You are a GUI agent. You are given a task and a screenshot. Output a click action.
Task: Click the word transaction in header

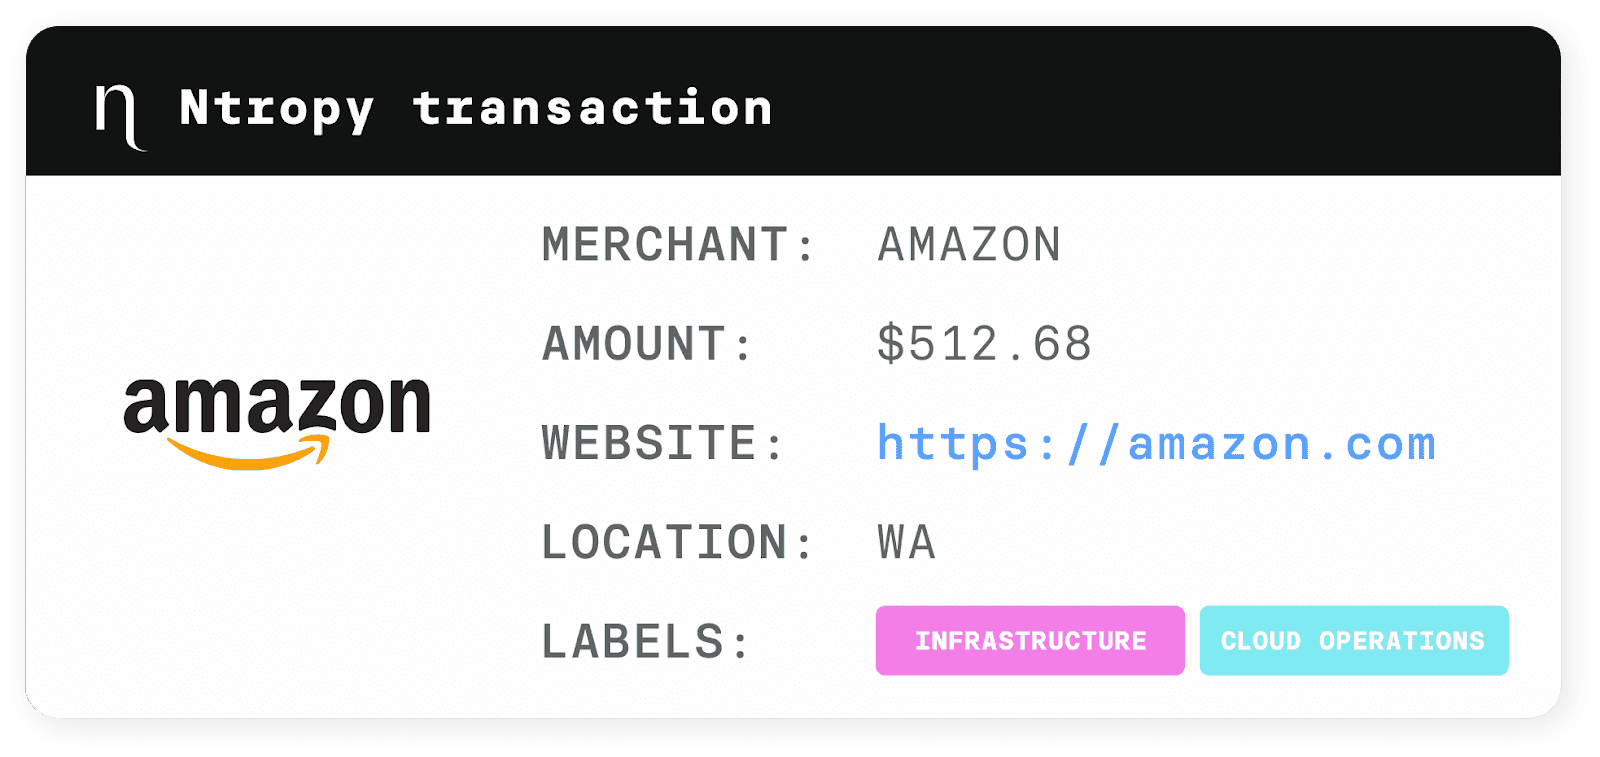tap(593, 107)
